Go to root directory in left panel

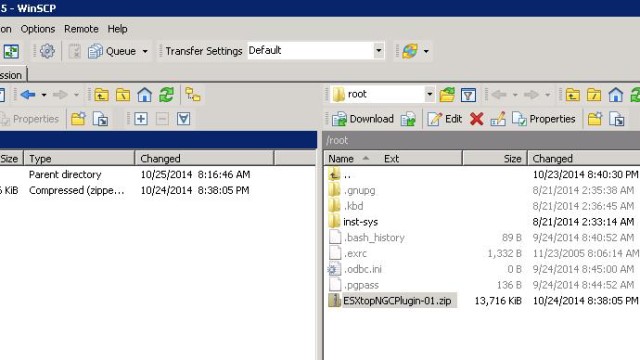point(123,95)
